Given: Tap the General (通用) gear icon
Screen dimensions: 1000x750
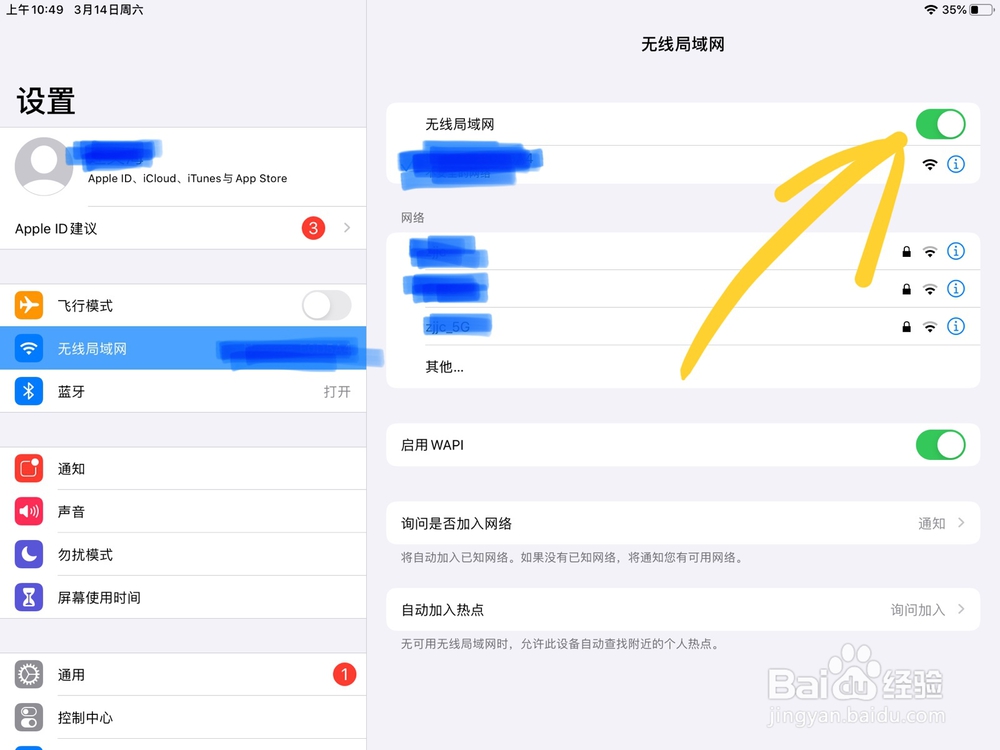Looking at the screenshot, I should [29, 674].
